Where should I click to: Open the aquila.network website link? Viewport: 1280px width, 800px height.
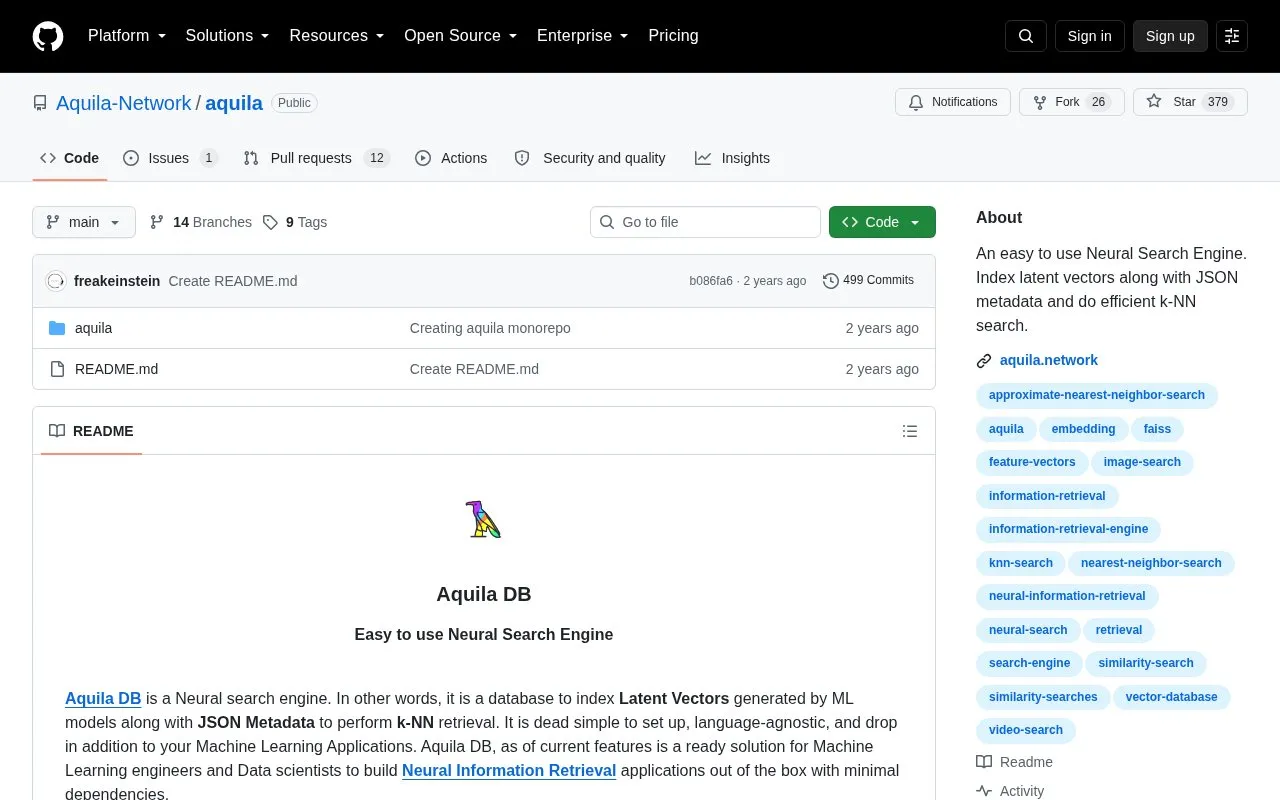(x=1048, y=360)
